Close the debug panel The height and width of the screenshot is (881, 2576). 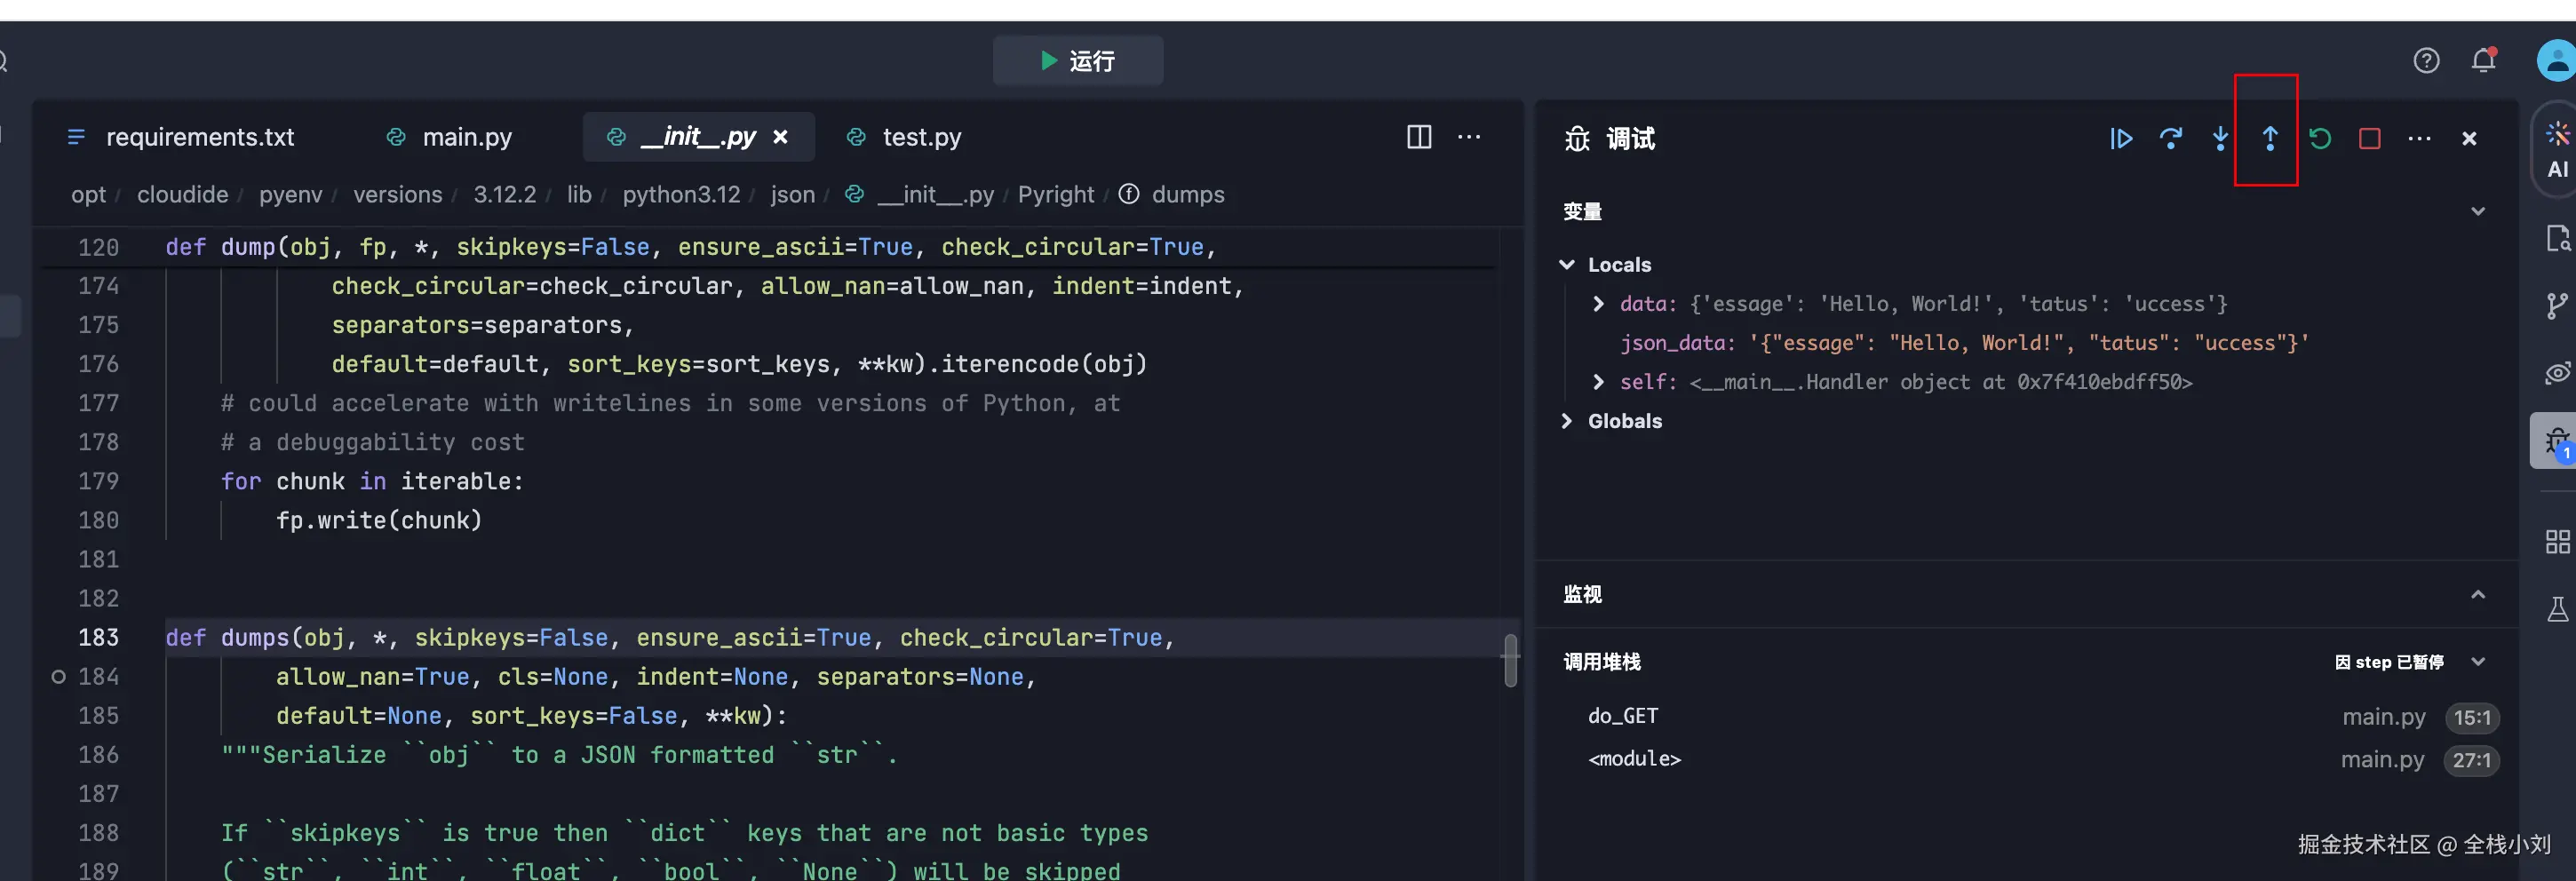(x=2469, y=138)
